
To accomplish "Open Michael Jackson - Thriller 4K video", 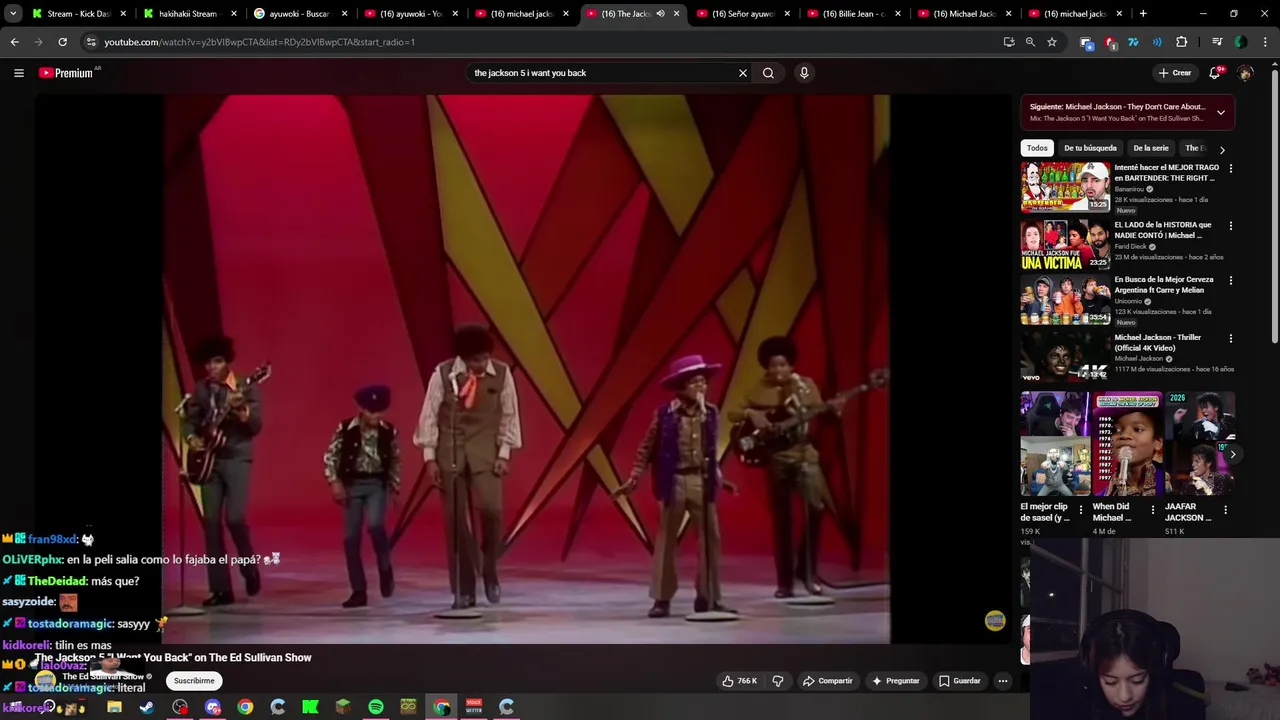I will pyautogui.click(x=1065, y=357).
